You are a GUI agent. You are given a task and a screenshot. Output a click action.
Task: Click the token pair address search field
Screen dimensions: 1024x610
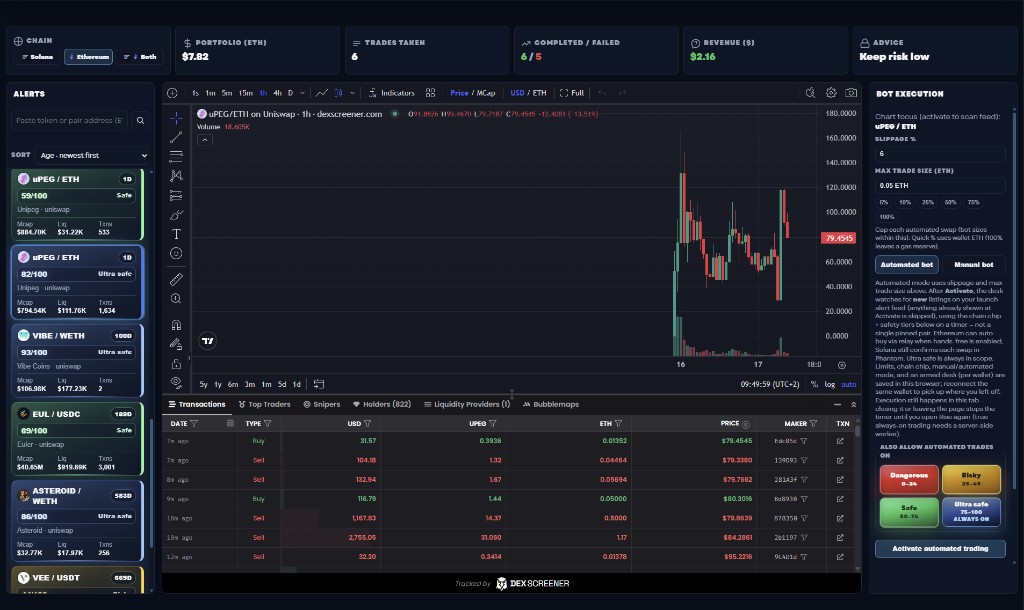point(72,118)
